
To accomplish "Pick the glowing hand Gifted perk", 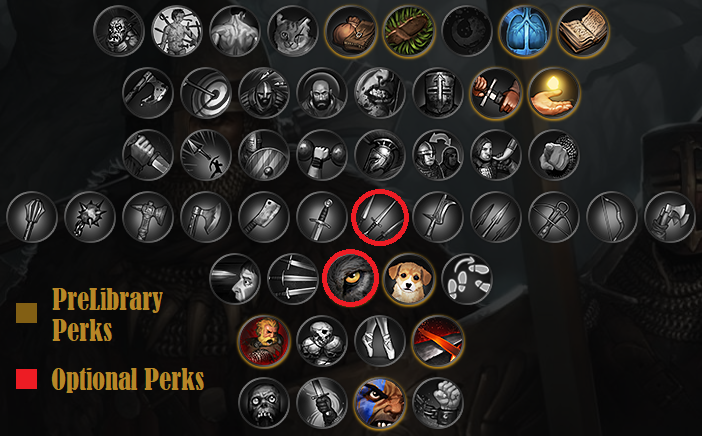I will (x=554, y=93).
